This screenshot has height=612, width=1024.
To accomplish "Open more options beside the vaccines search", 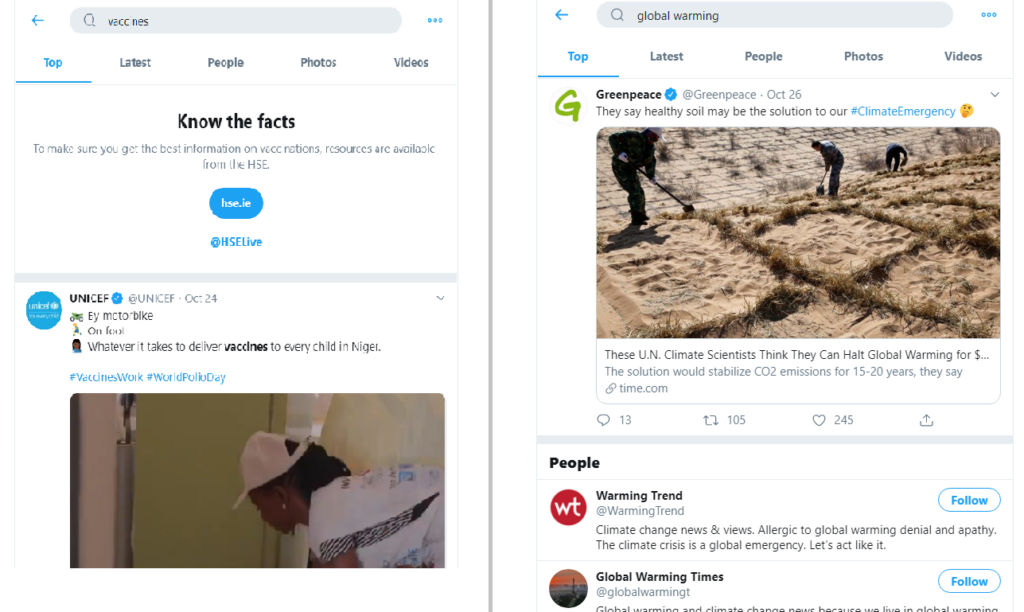I will 435,20.
